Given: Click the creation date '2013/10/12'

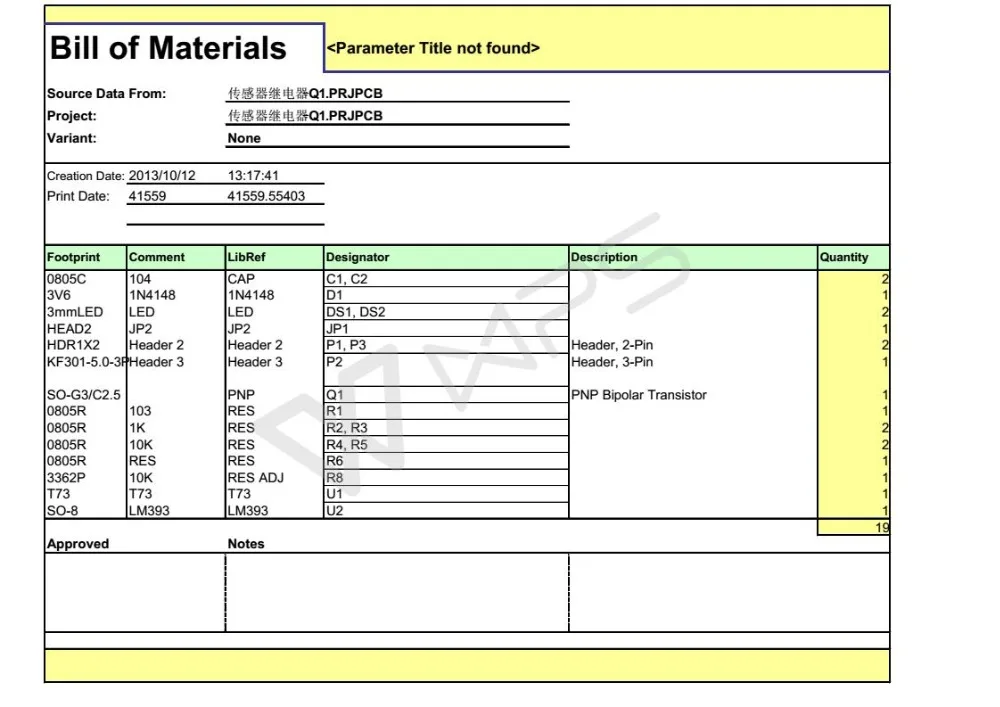Looking at the screenshot, I should pos(162,176).
